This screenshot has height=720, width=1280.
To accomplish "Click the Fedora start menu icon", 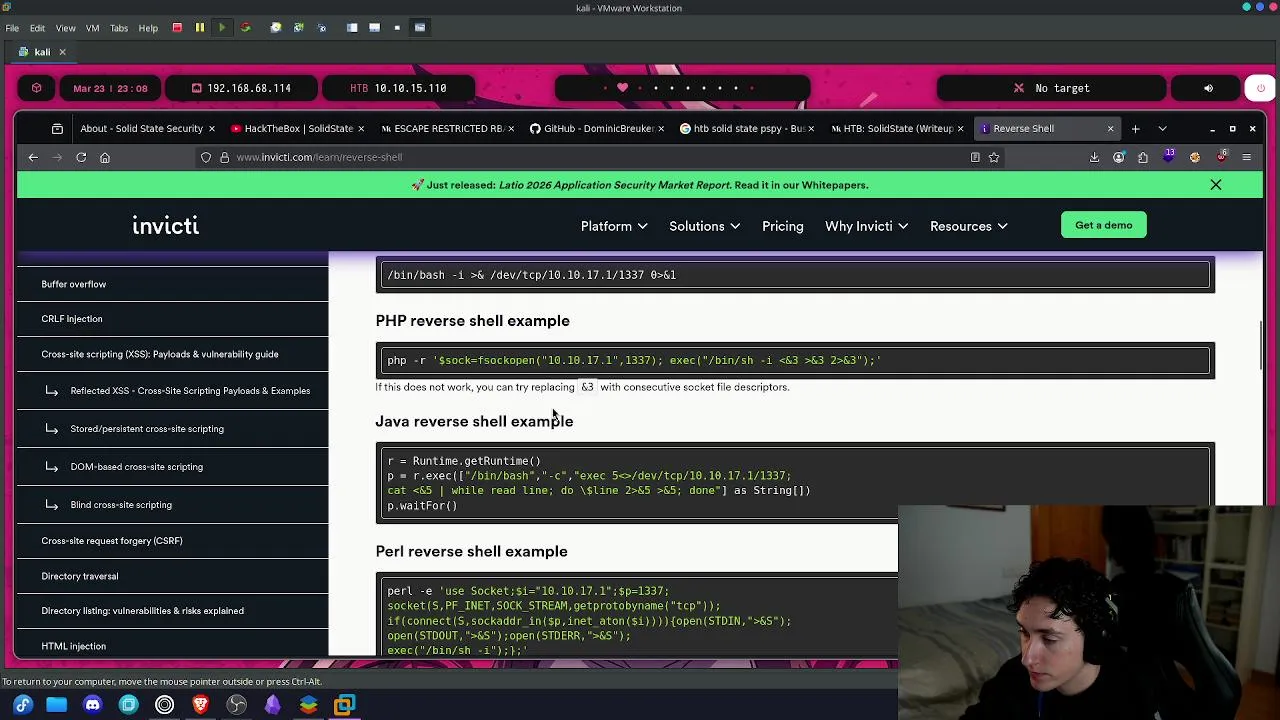I will coord(23,705).
